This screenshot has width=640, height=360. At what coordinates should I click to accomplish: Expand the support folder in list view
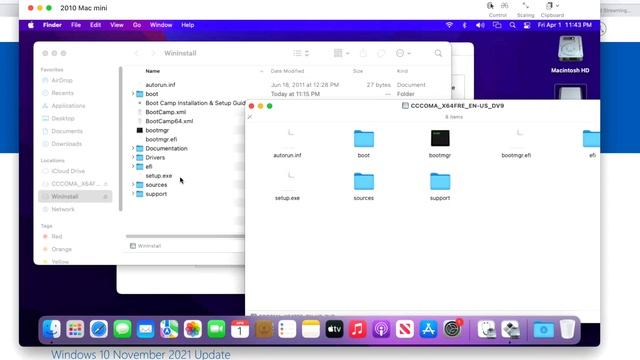coord(133,194)
